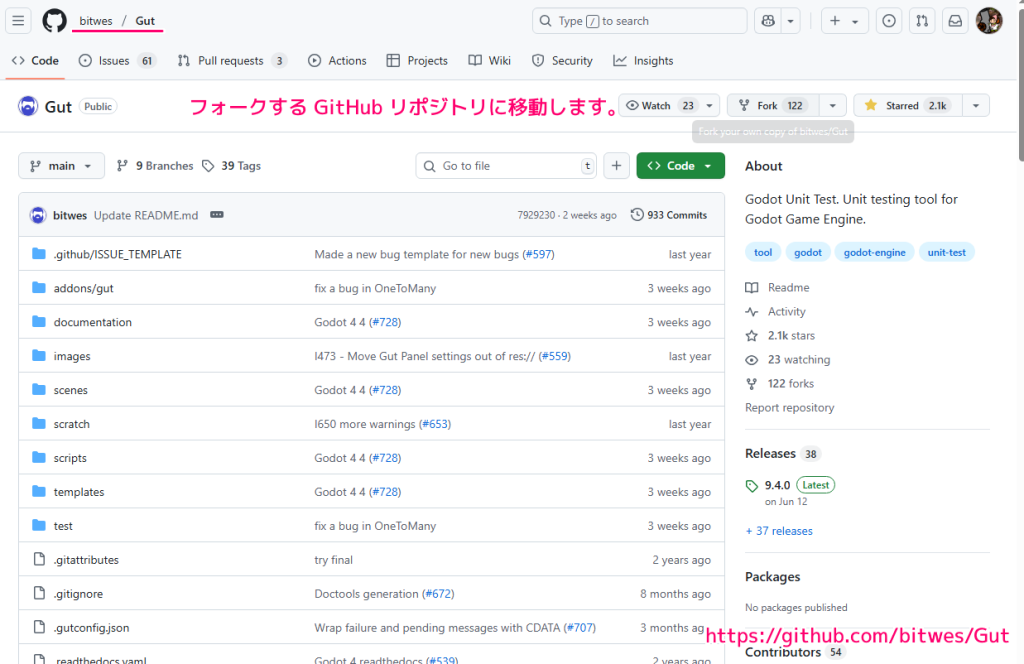
Task: Open the 9.4.0 Latest release
Action: 790,485
